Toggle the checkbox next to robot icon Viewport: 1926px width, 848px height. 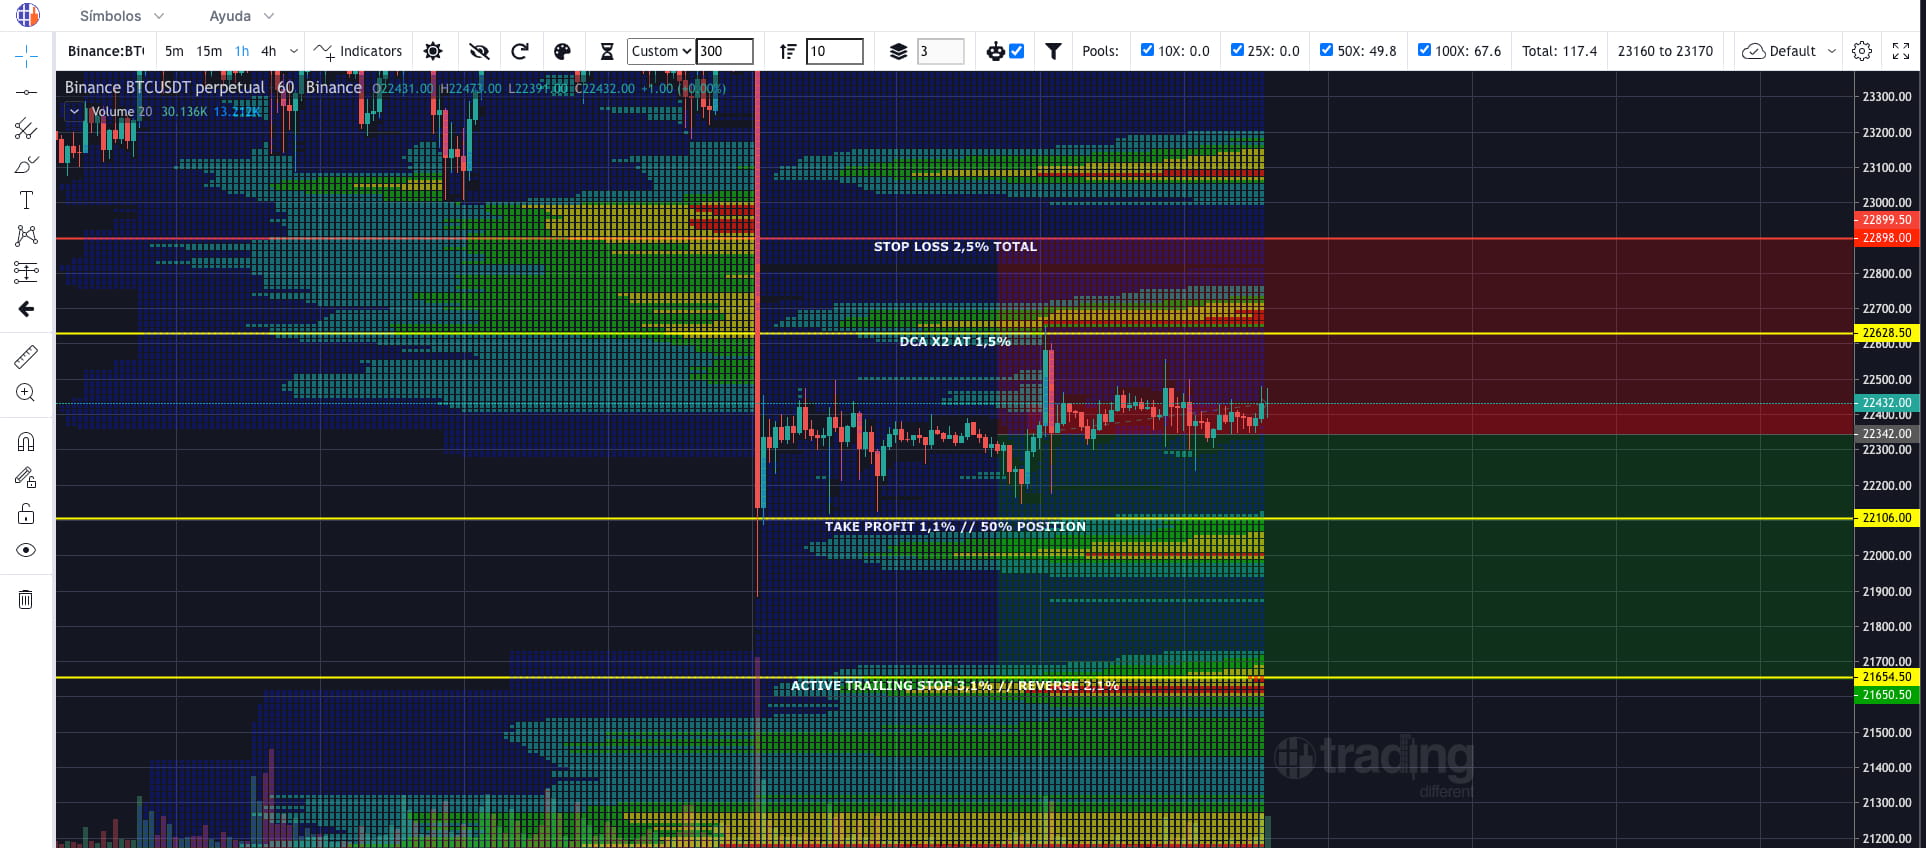[1017, 51]
